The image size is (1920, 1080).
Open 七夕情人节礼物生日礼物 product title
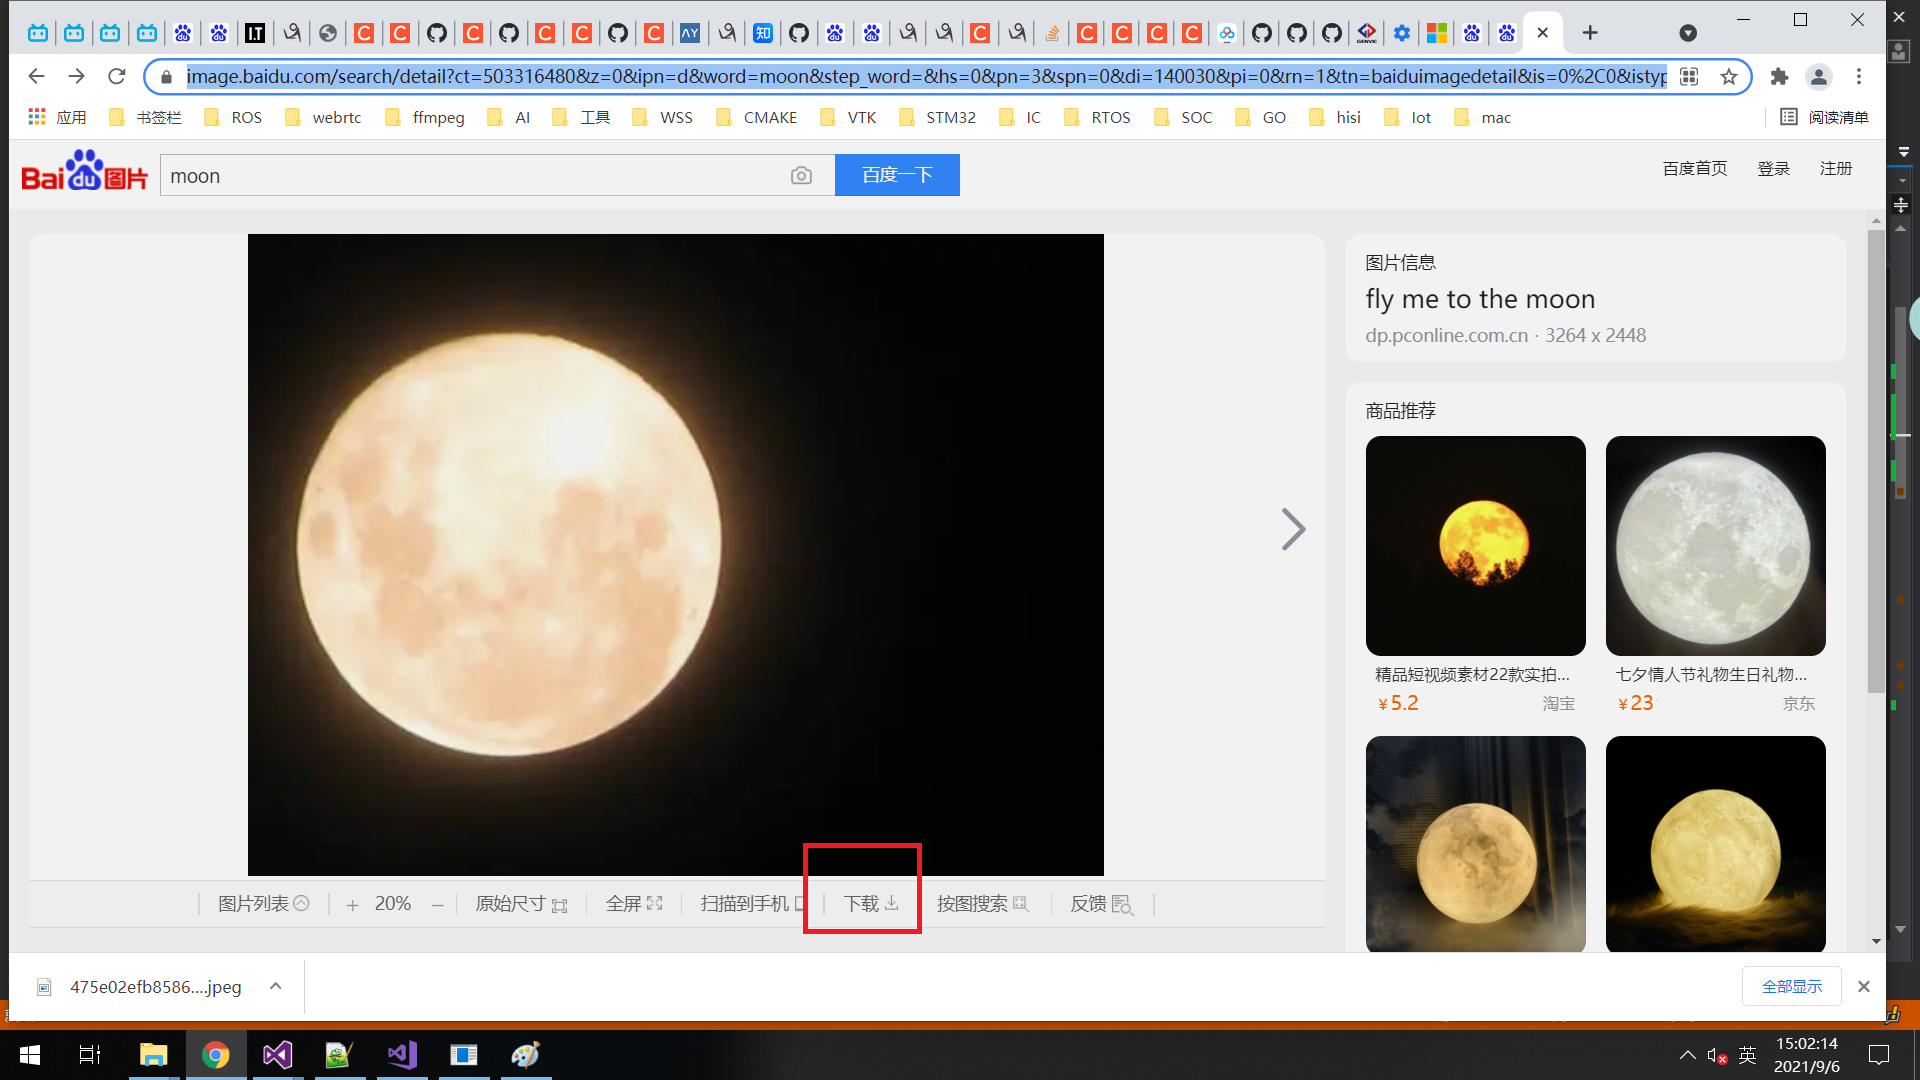1711,675
